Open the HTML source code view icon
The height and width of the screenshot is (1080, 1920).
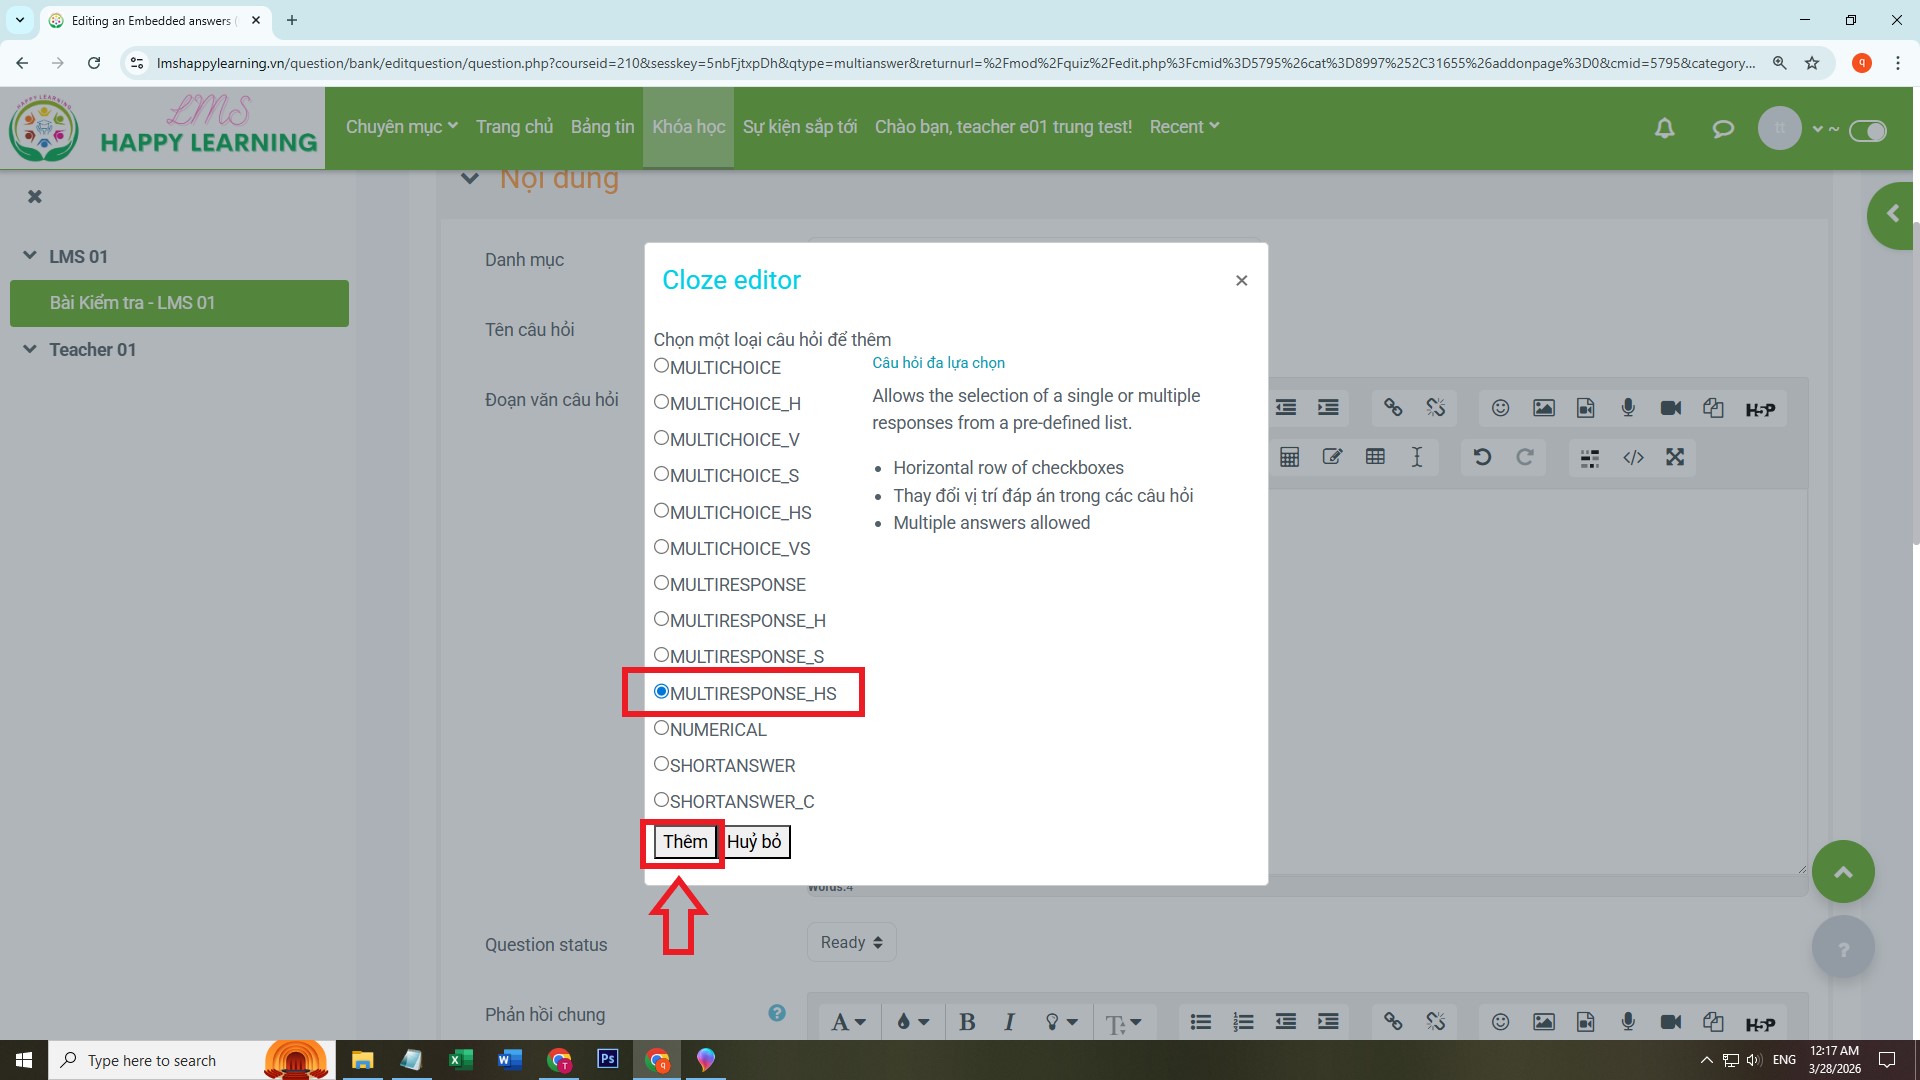pos(1633,457)
